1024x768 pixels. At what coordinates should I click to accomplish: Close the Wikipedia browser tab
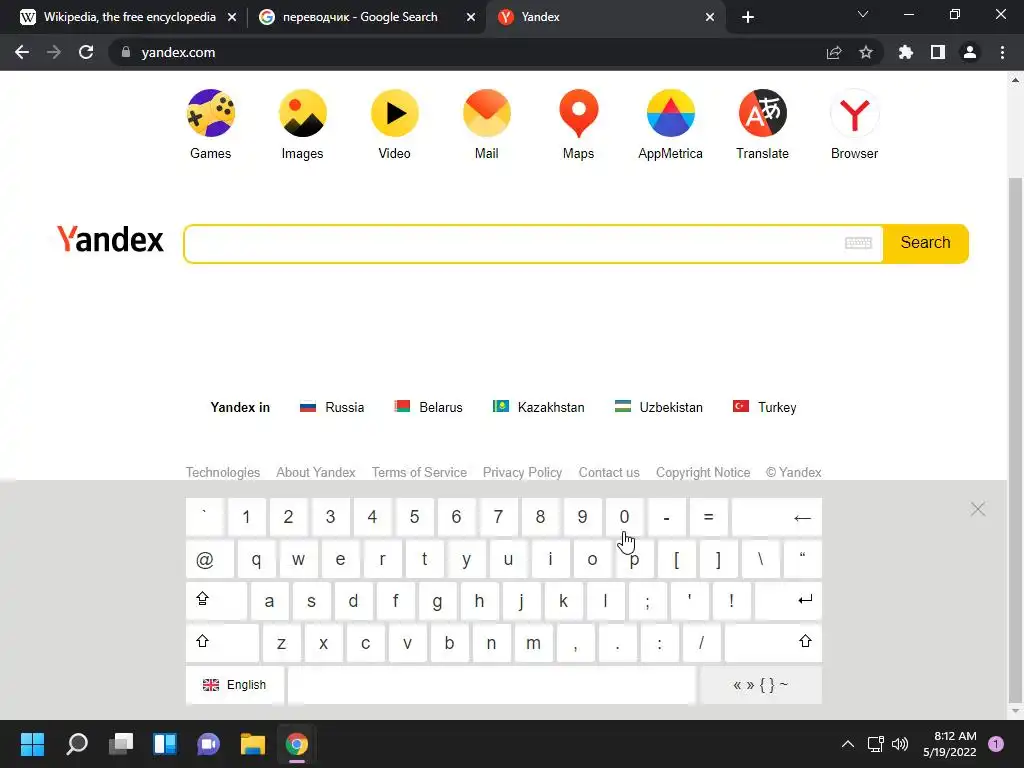[x=232, y=17]
